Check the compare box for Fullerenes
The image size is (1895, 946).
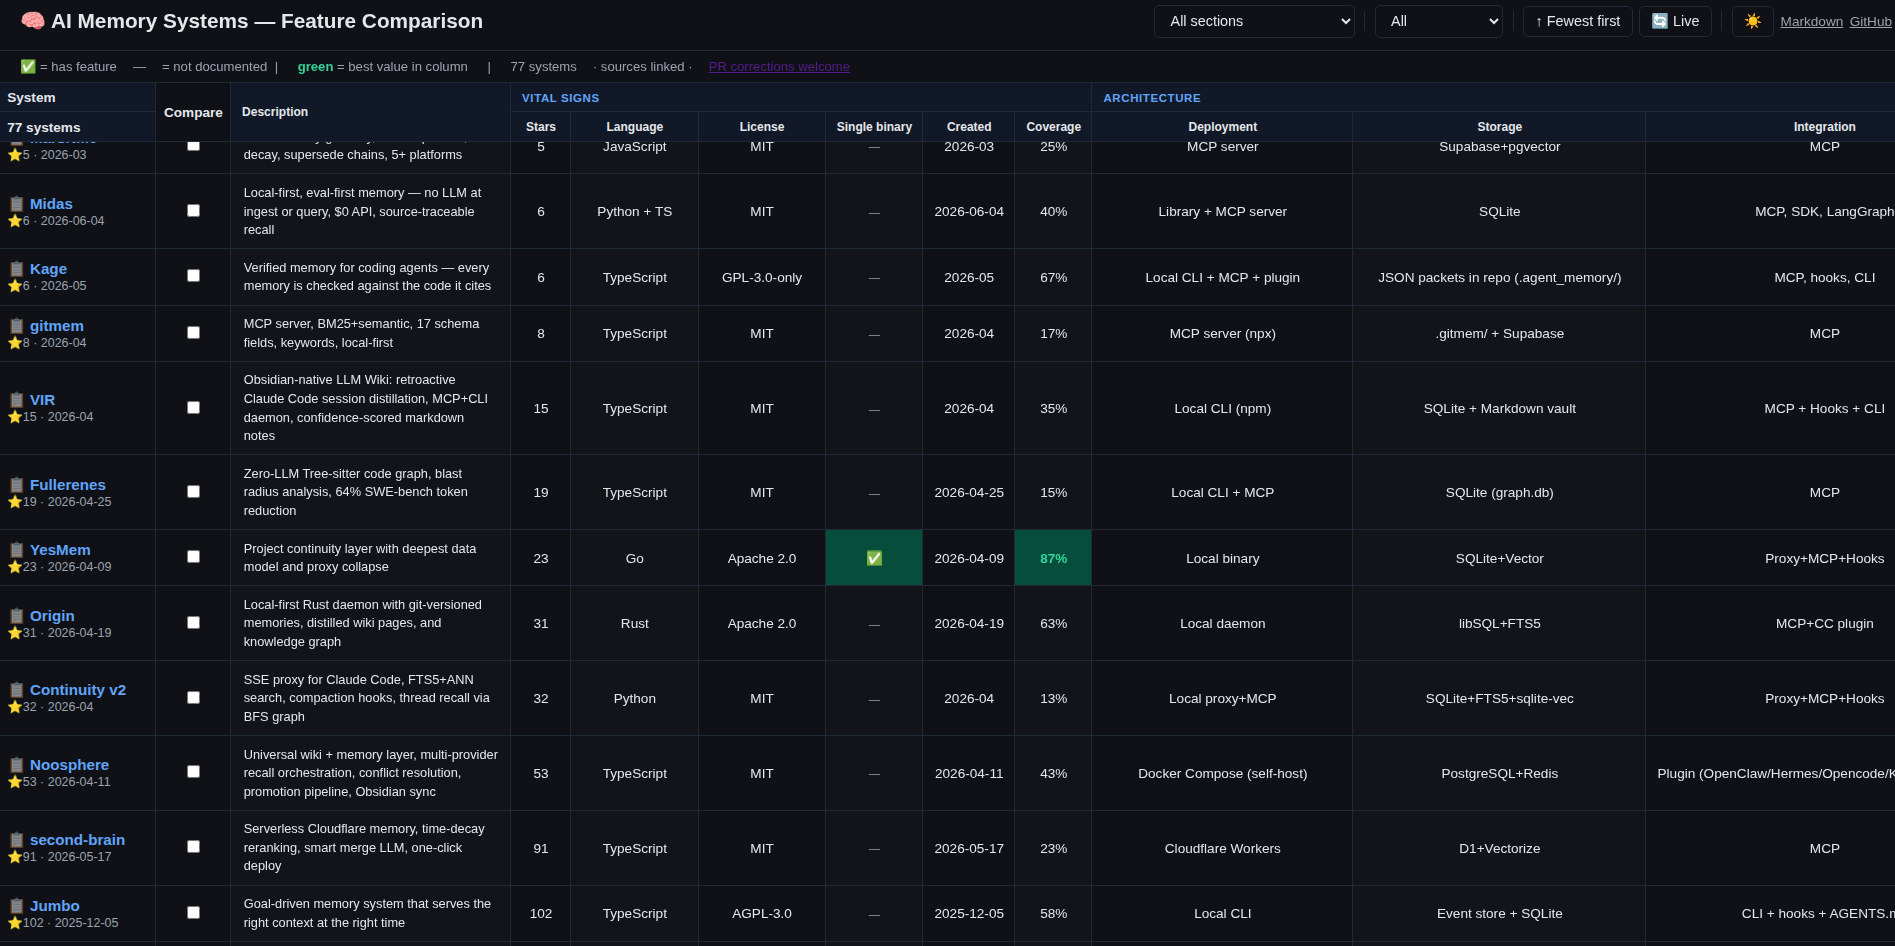pyautogui.click(x=193, y=492)
